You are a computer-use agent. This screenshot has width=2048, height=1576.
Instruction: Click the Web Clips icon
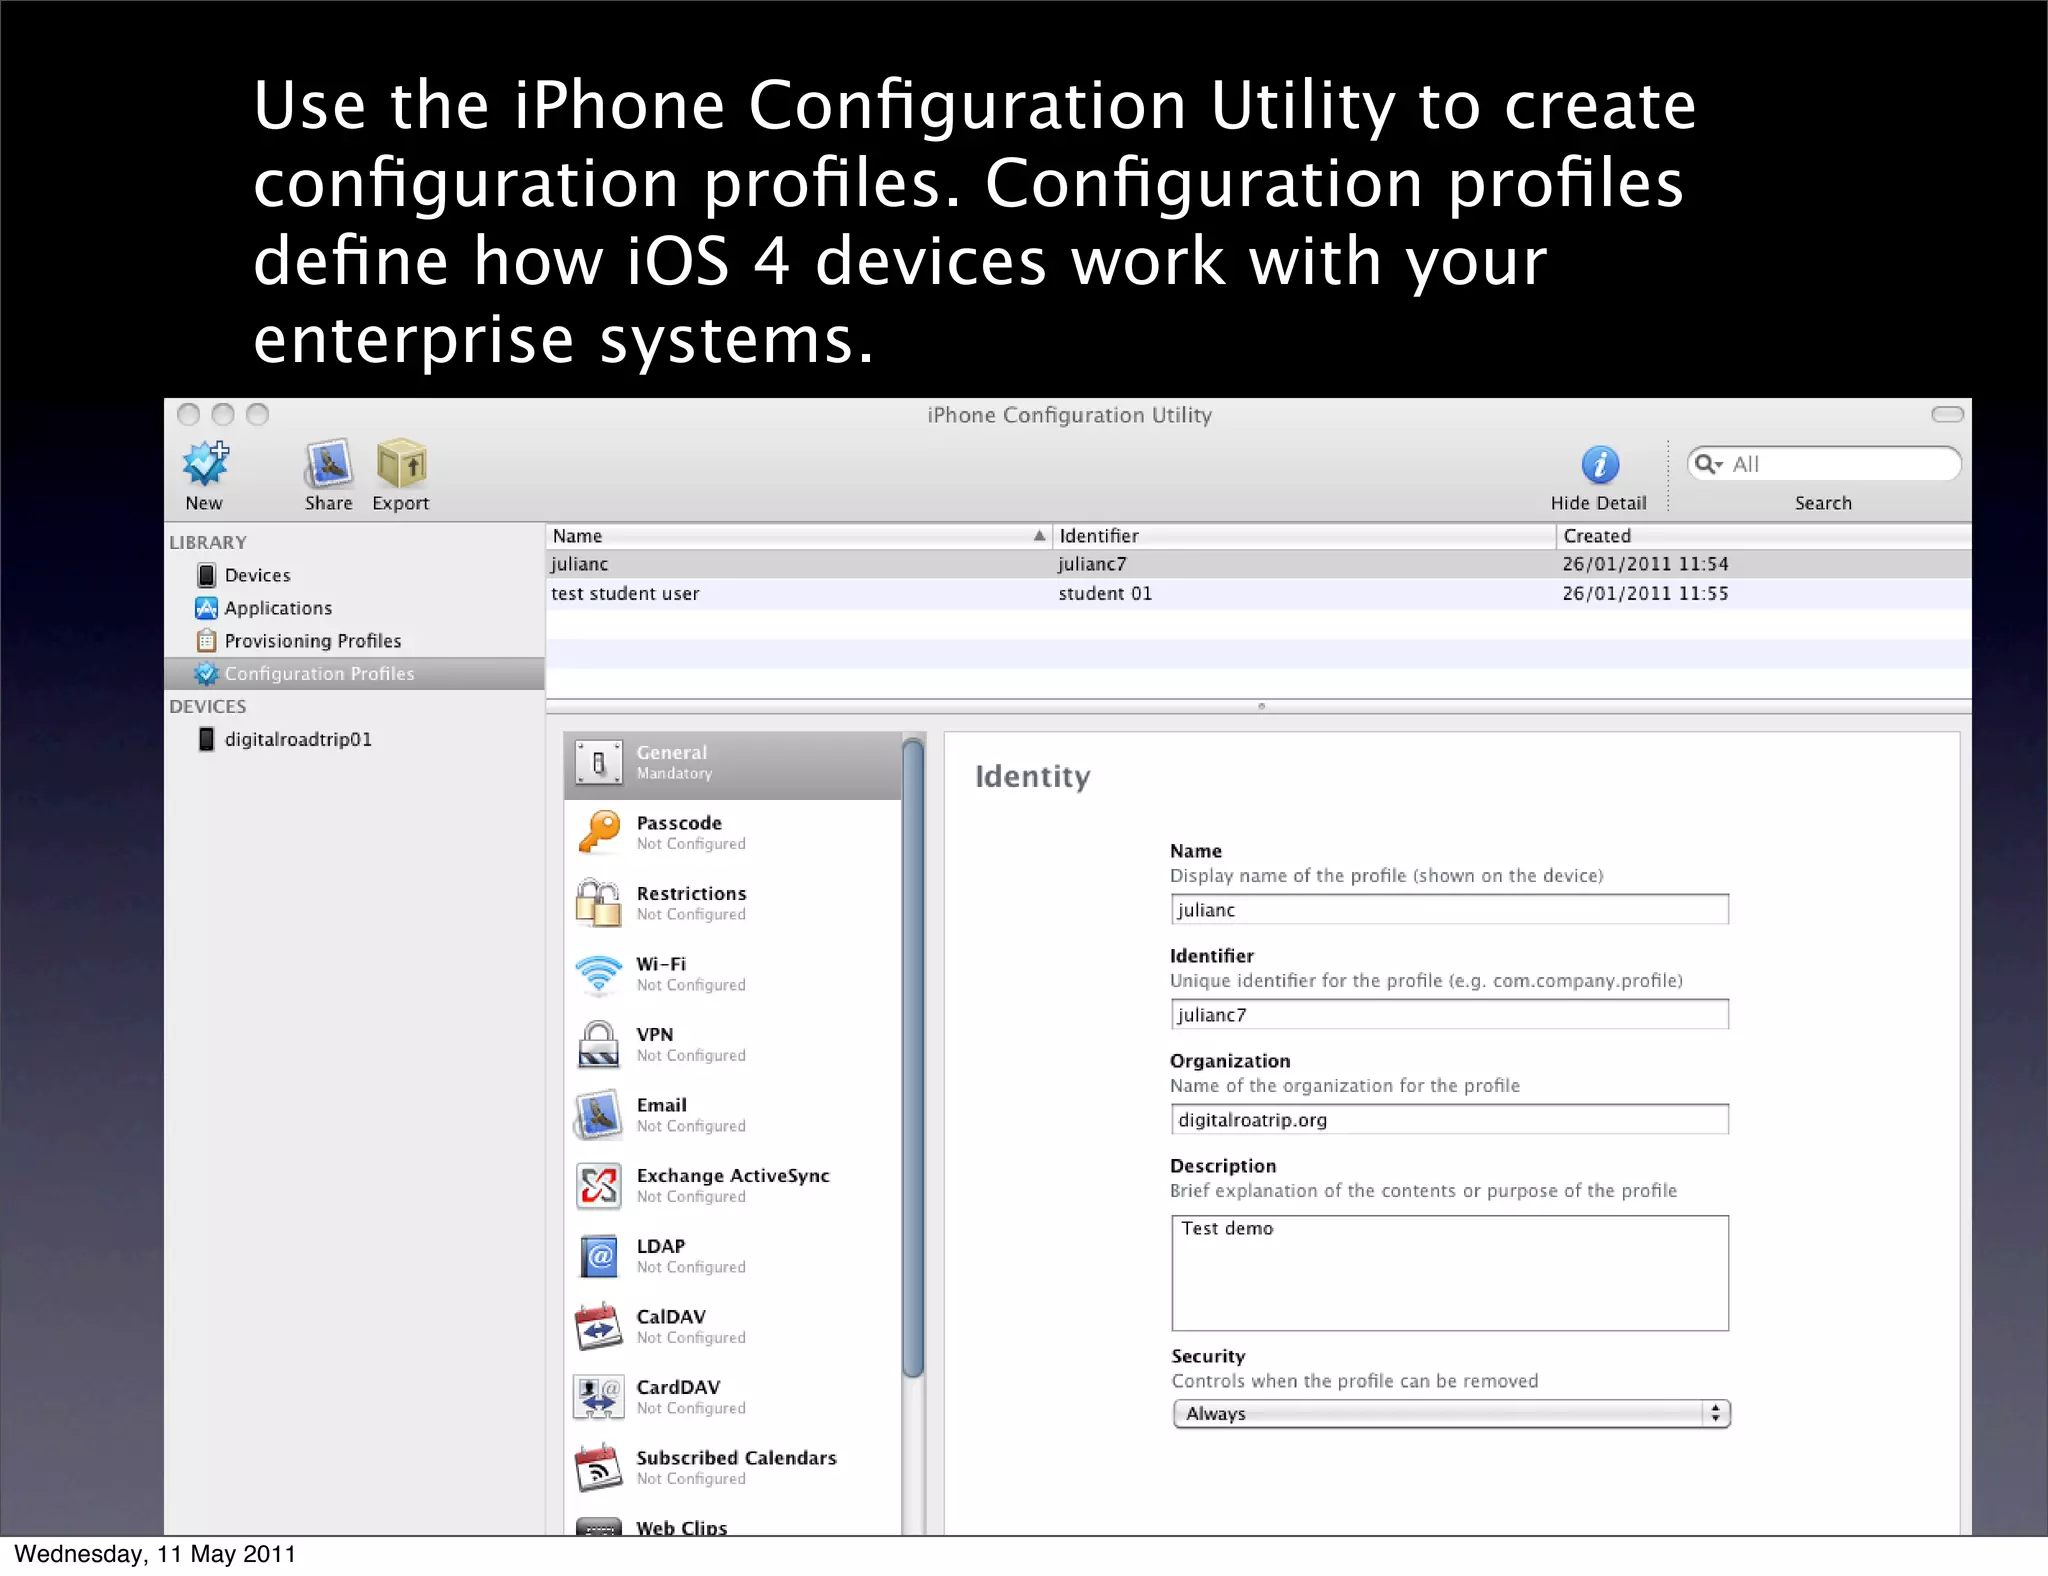(x=598, y=1528)
